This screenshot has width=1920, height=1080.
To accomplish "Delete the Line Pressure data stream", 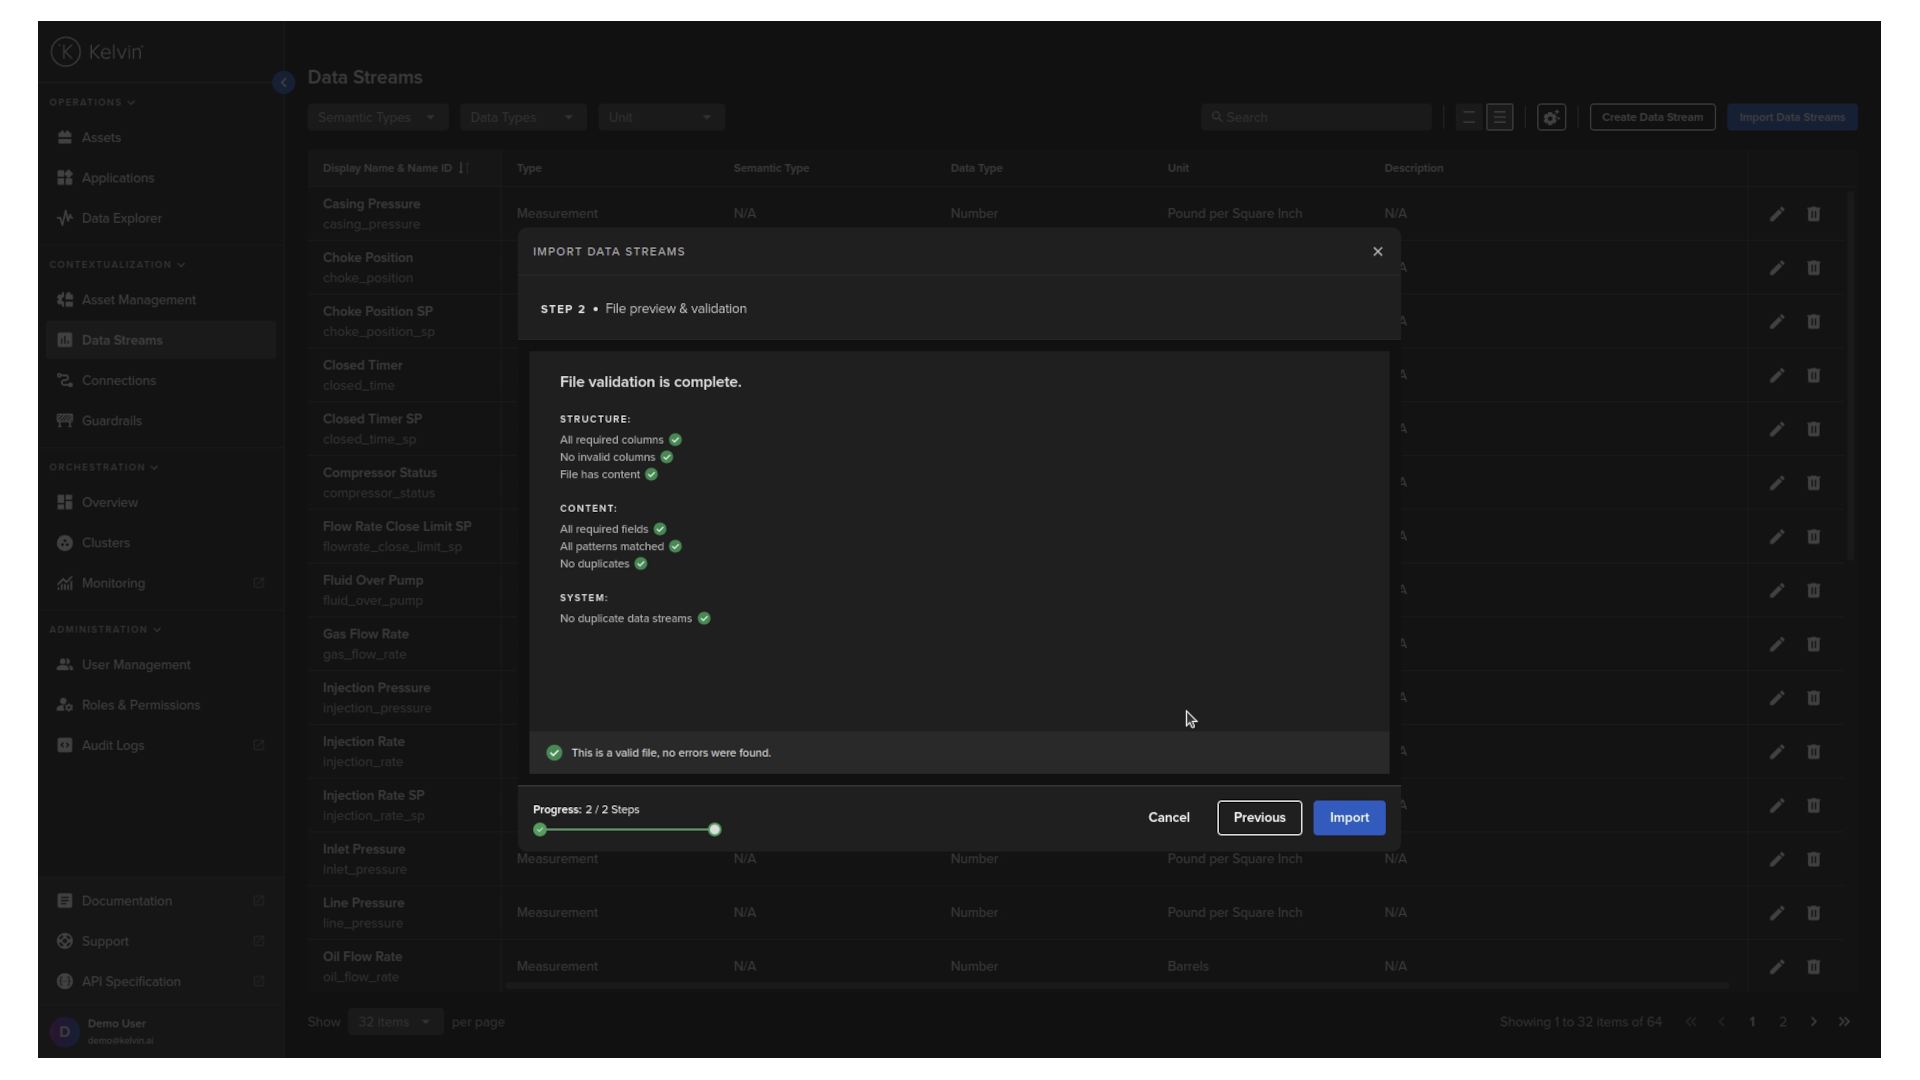I will 1813,913.
